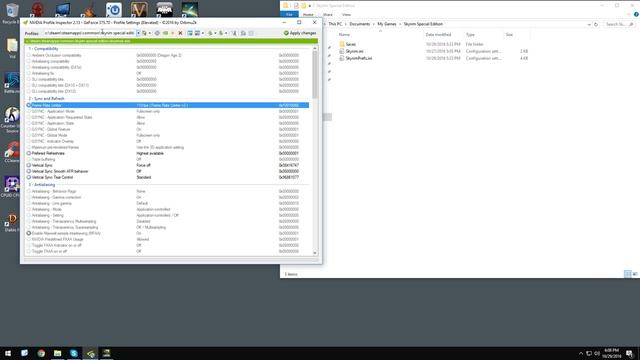This screenshot has height=360, width=640.
Task: Click New Folder icon in Explorer title bar
Action: click(x=303, y=6)
